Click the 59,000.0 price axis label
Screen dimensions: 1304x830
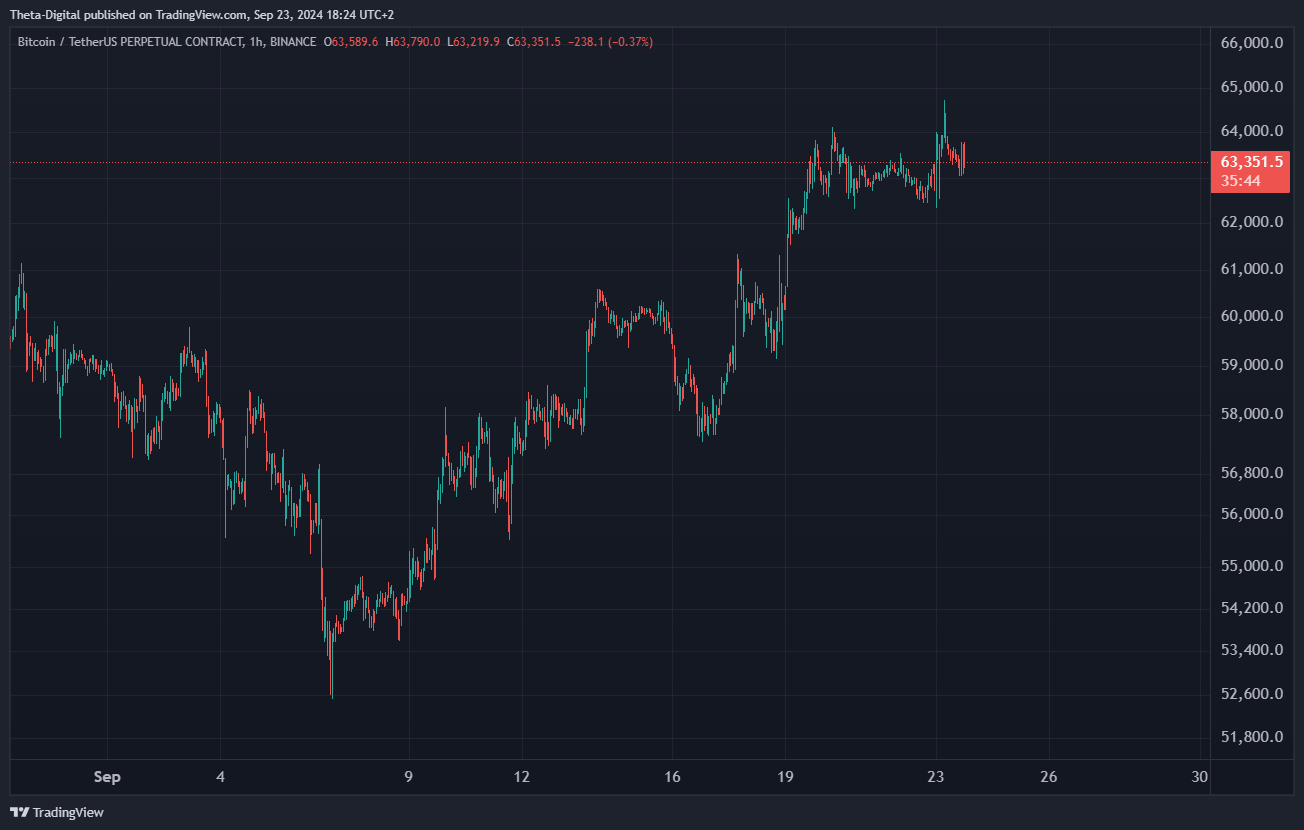click(x=1252, y=365)
